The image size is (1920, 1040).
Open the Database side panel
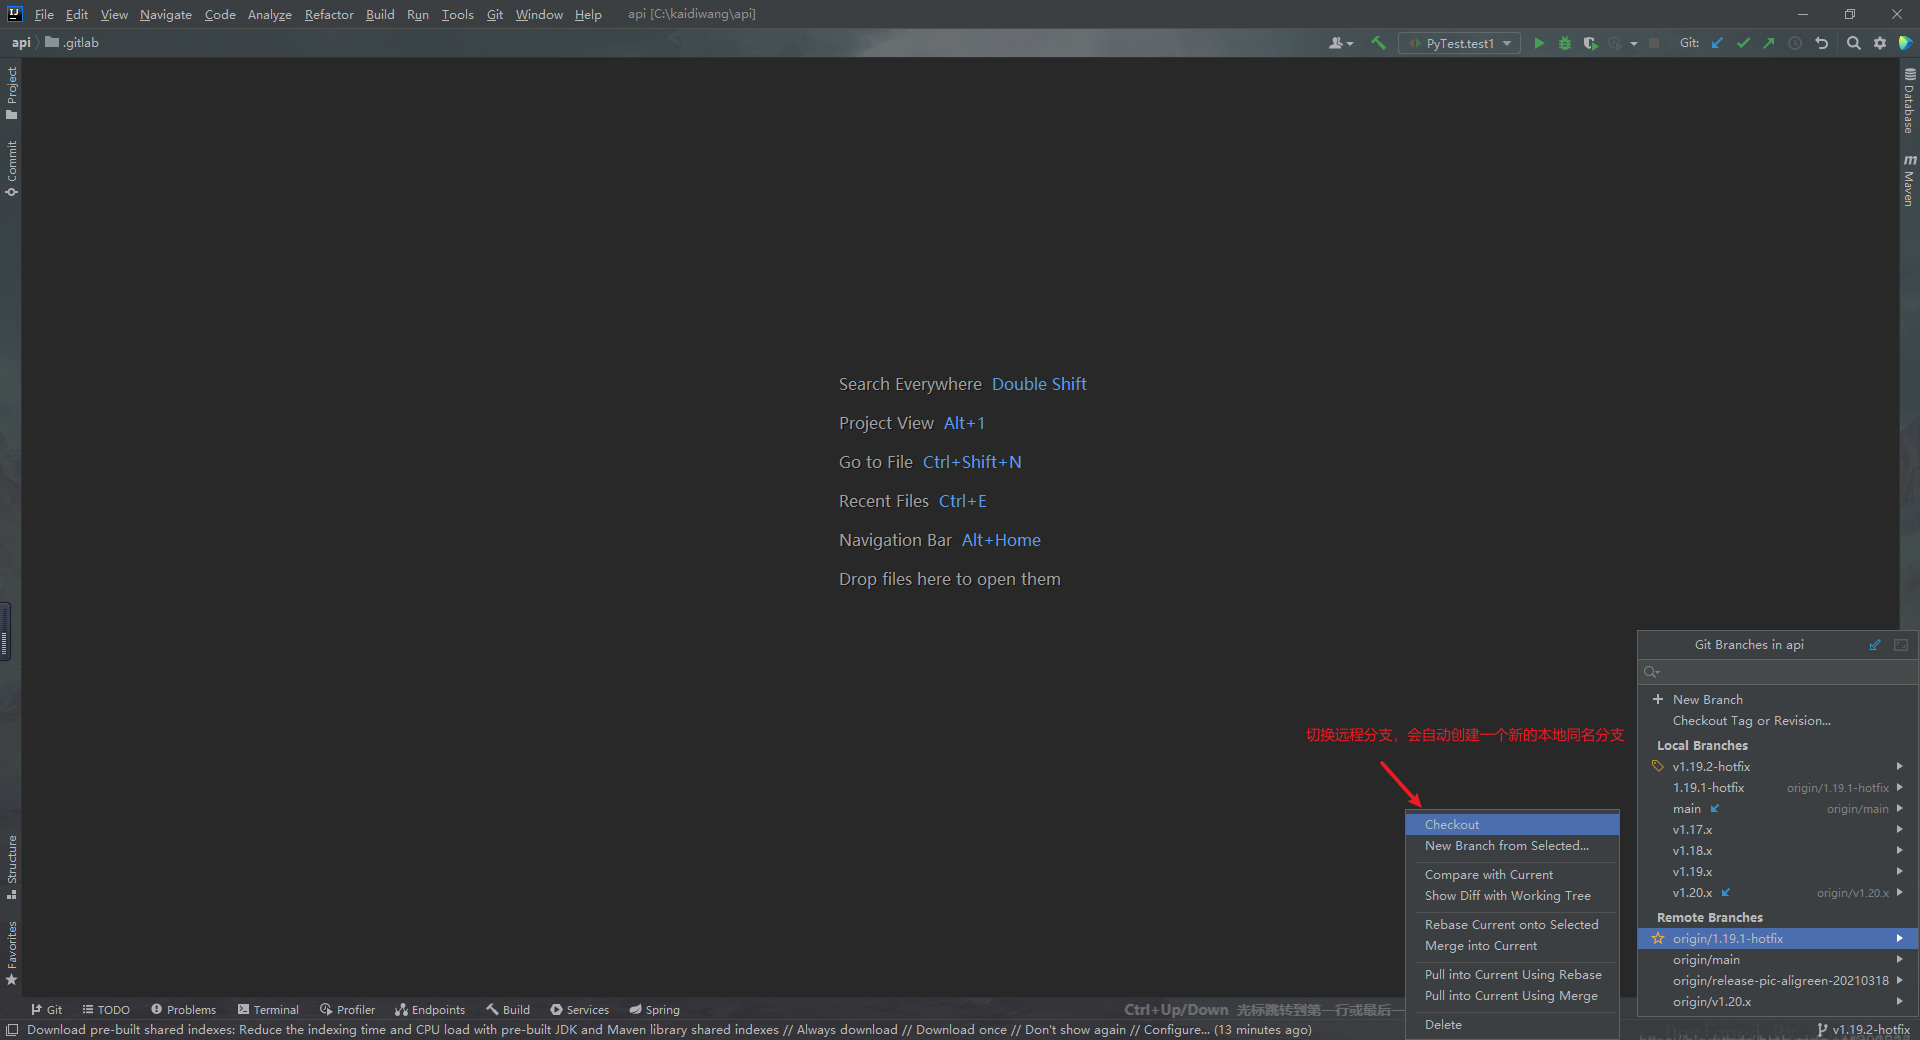click(x=1909, y=101)
